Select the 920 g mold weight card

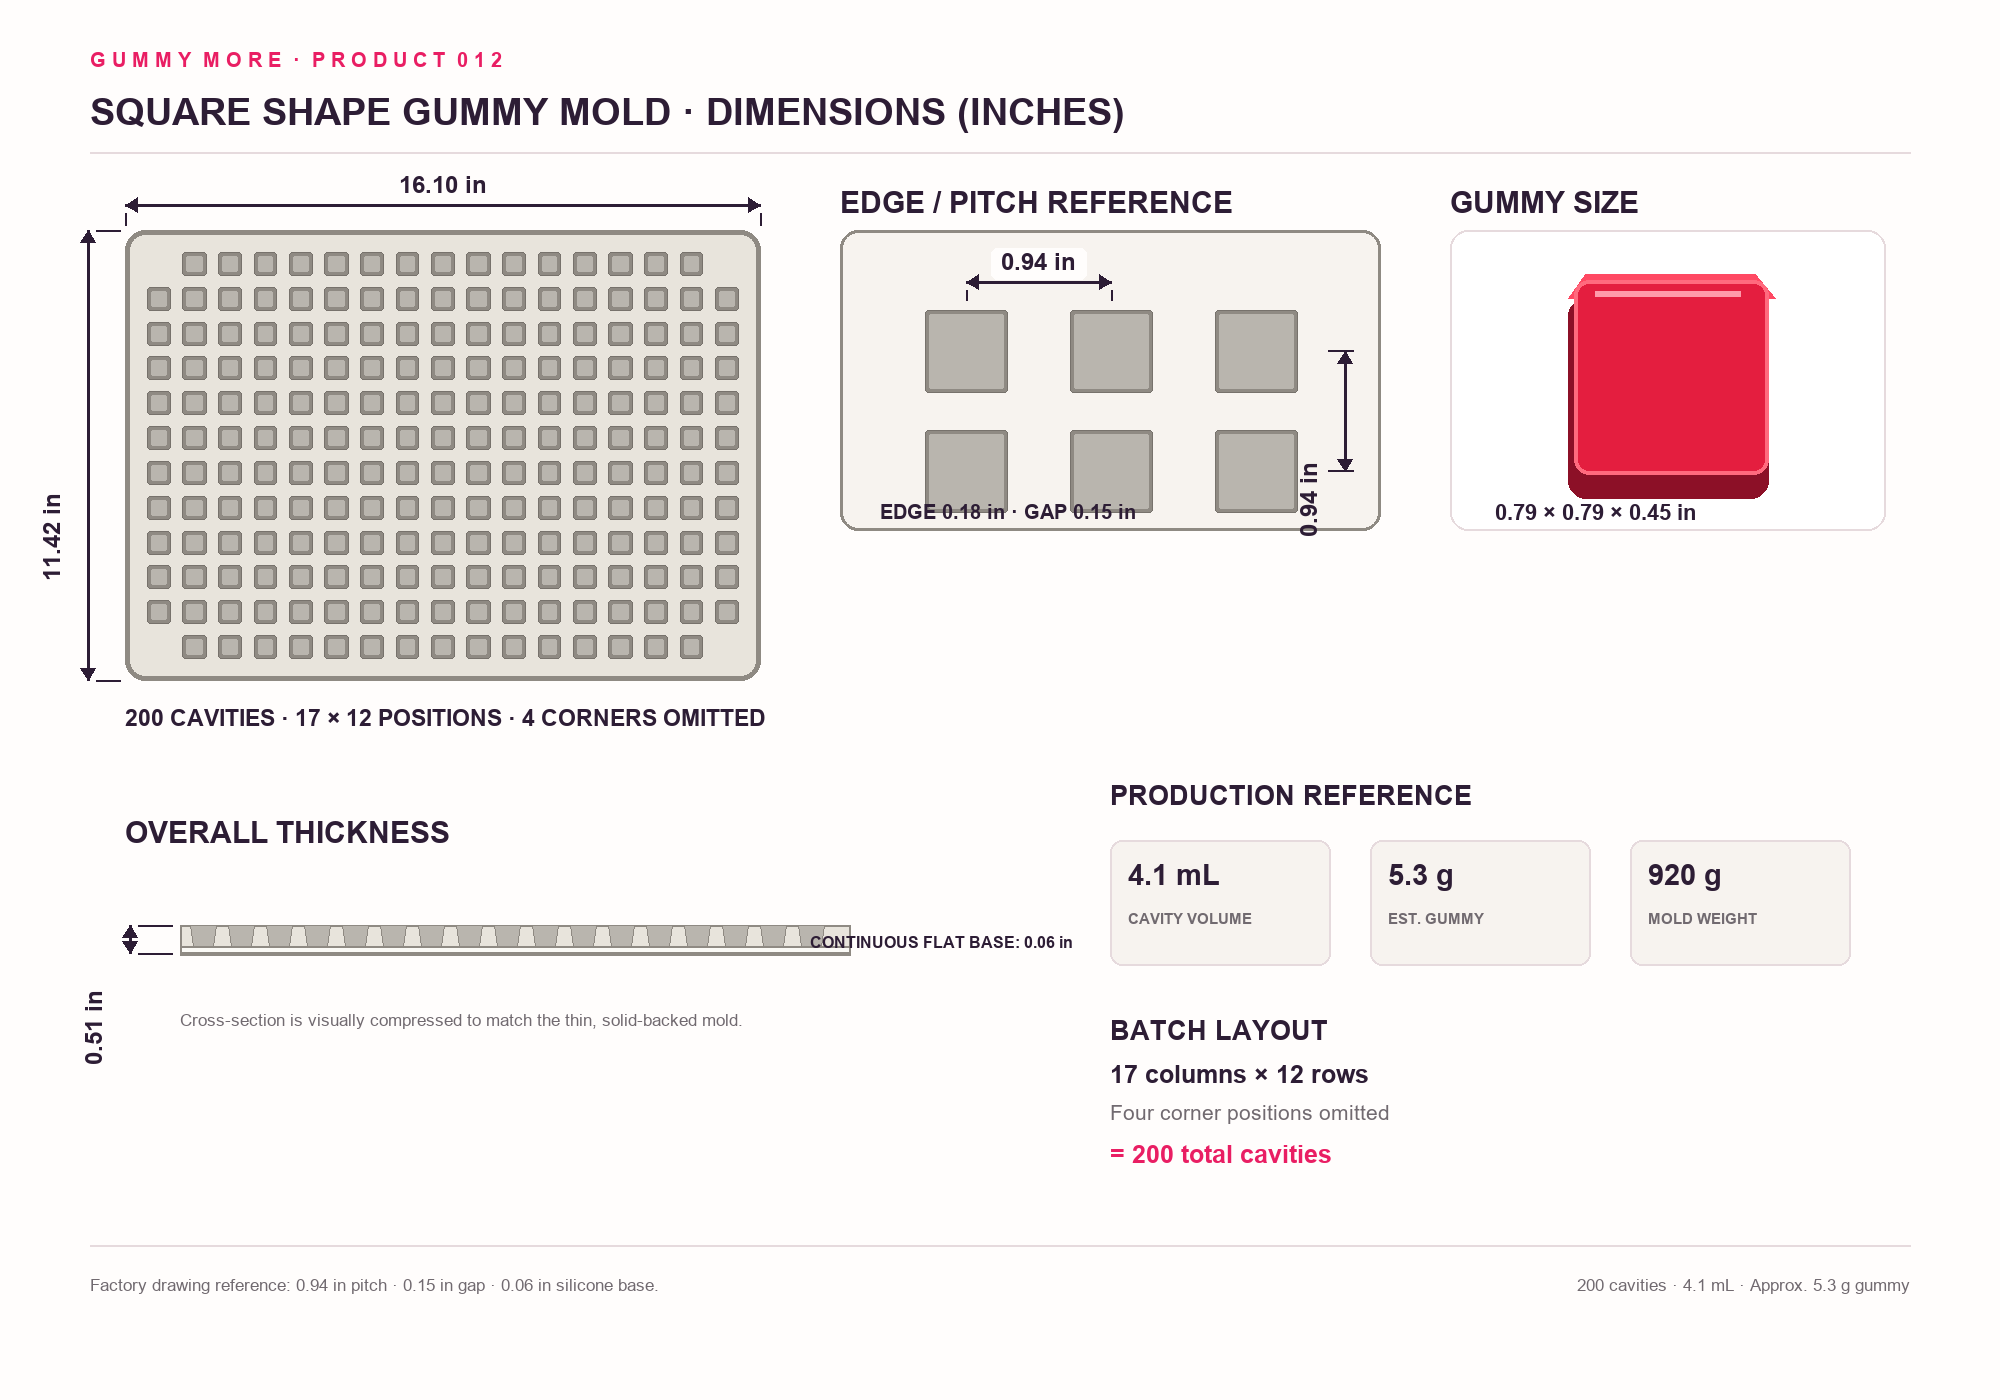point(1740,902)
